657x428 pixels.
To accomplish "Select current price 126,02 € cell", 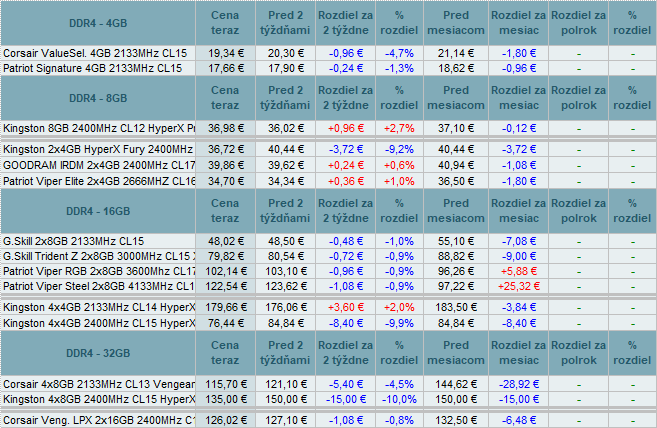I will click(x=225, y=420).
